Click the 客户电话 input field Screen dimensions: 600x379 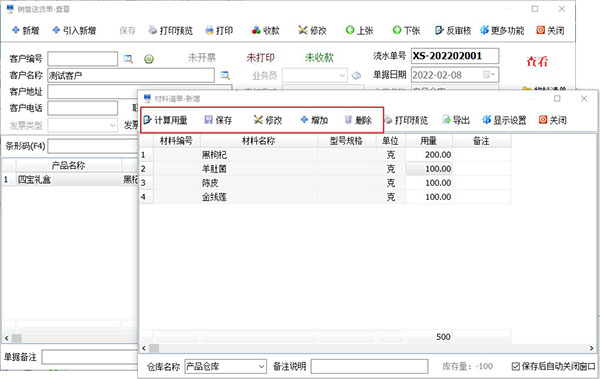click(x=83, y=108)
